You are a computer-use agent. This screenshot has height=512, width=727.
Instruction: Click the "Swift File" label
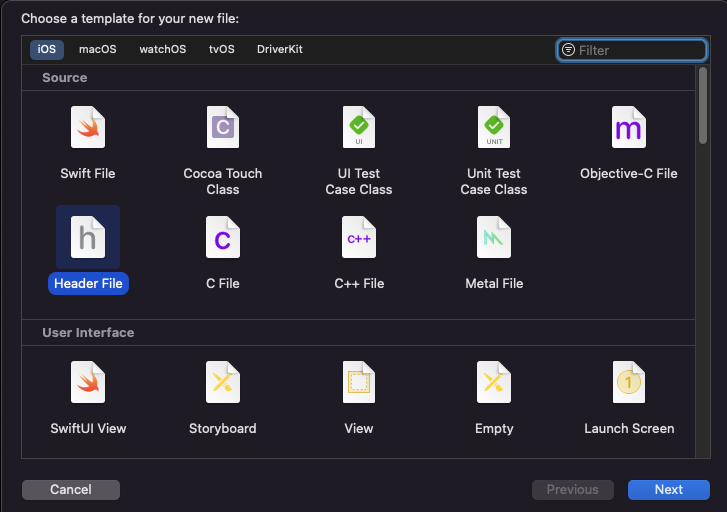(x=88, y=173)
